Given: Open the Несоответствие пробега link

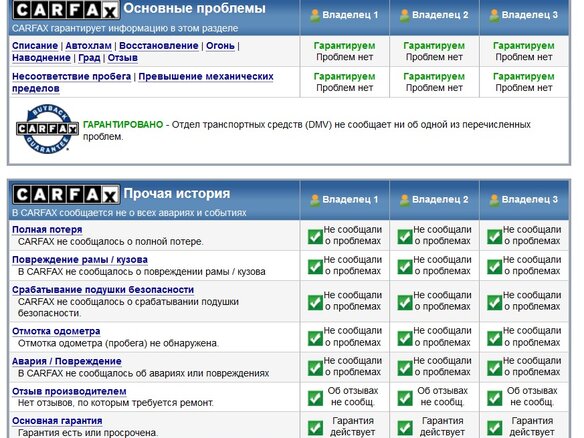Looking at the screenshot, I should point(72,76).
